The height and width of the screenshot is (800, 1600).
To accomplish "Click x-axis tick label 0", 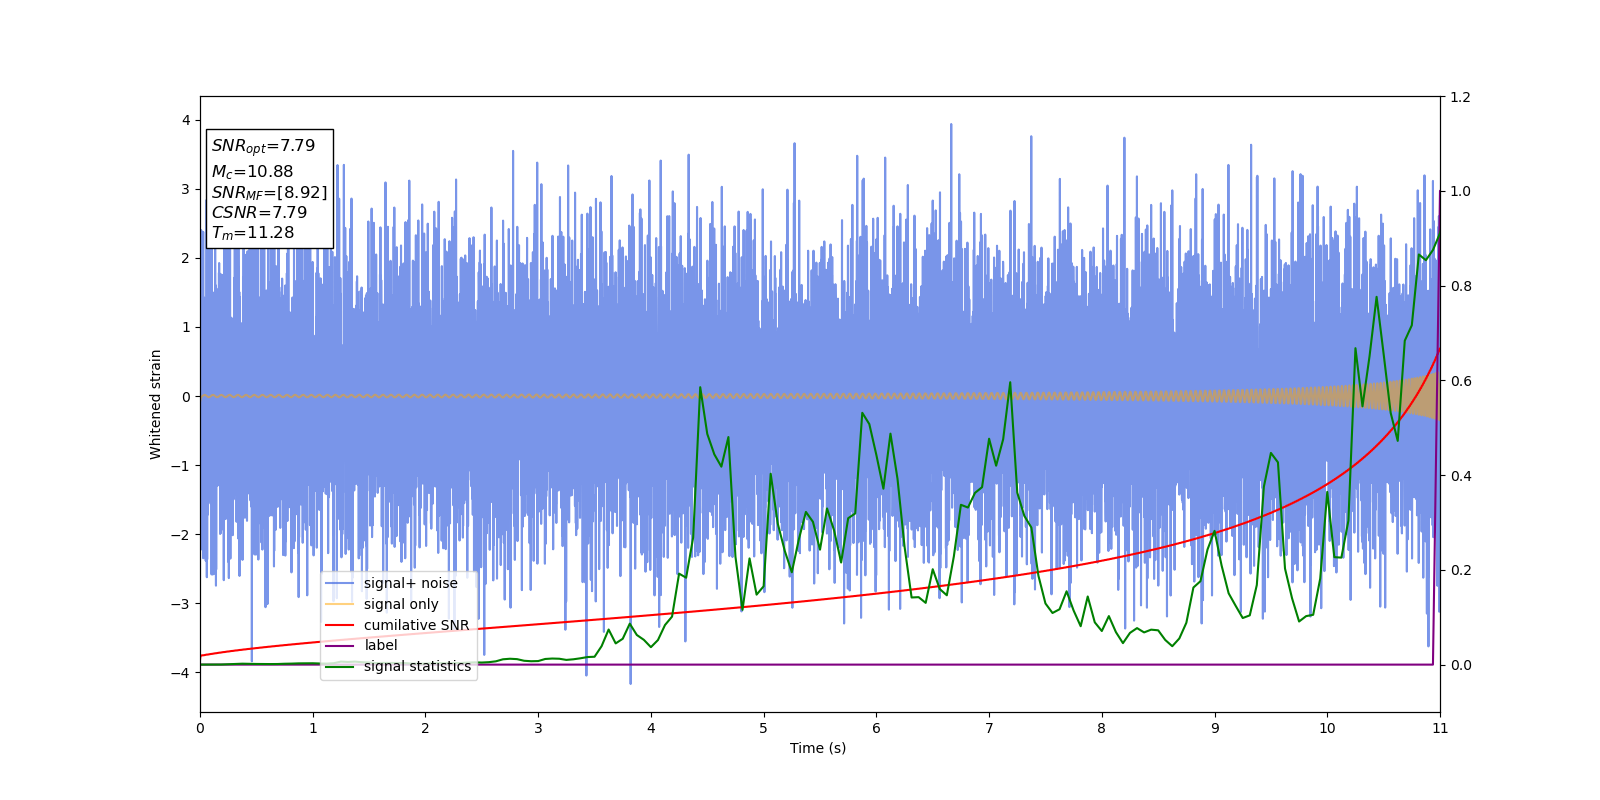I will [x=200, y=728].
